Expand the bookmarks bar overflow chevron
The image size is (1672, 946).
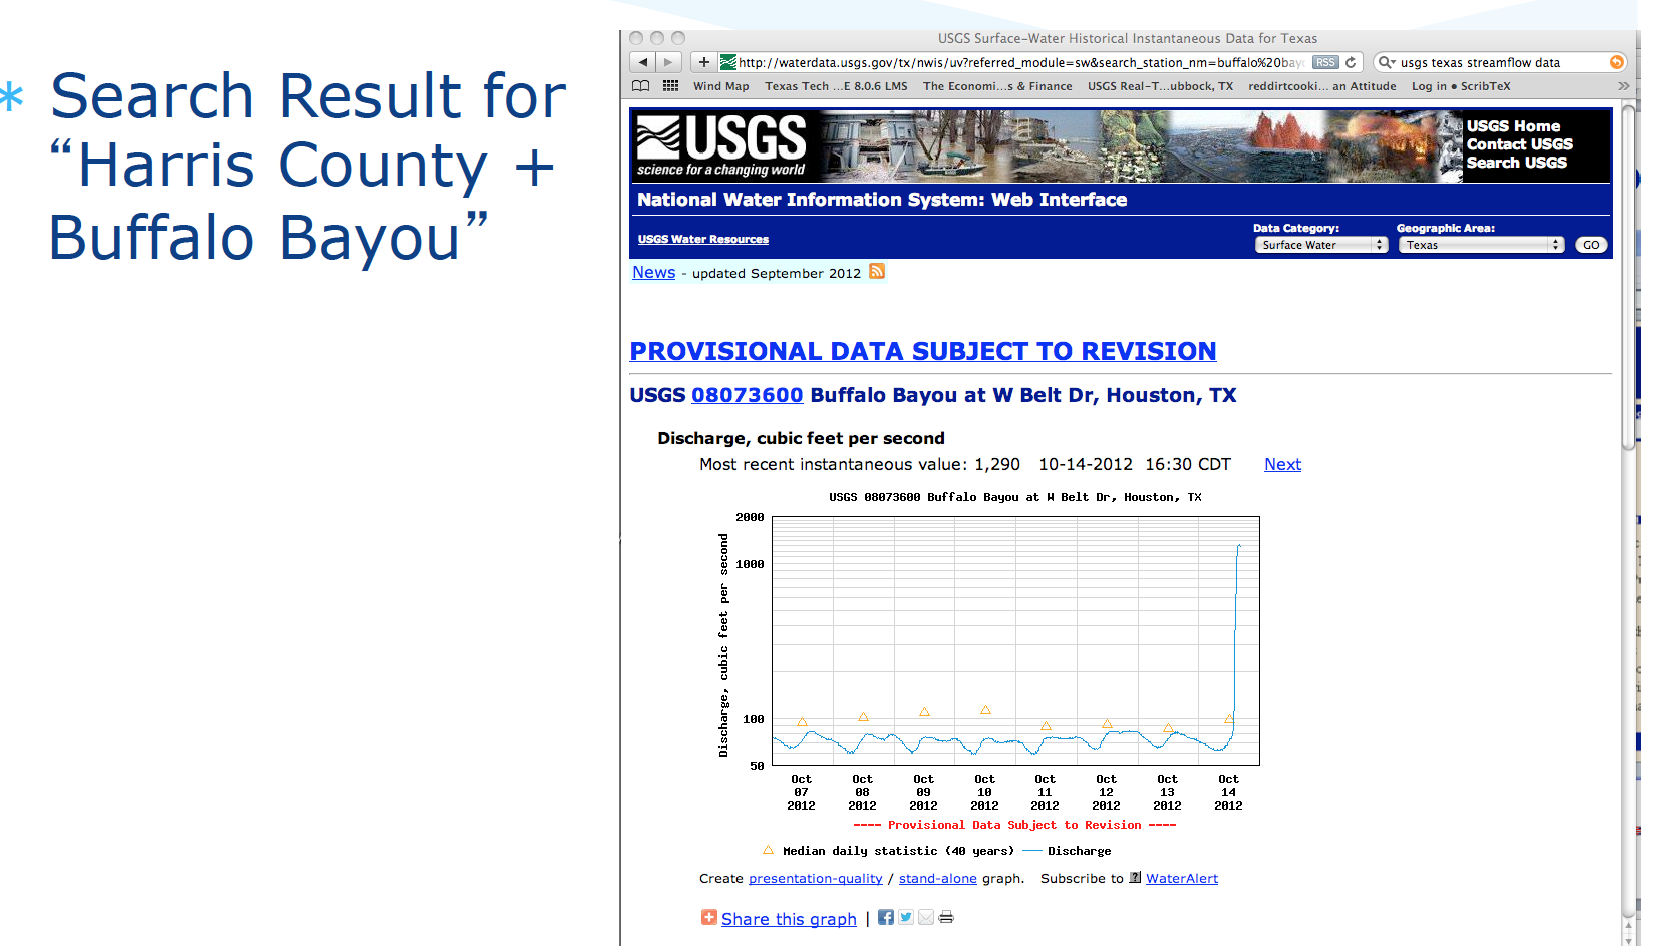[1624, 86]
